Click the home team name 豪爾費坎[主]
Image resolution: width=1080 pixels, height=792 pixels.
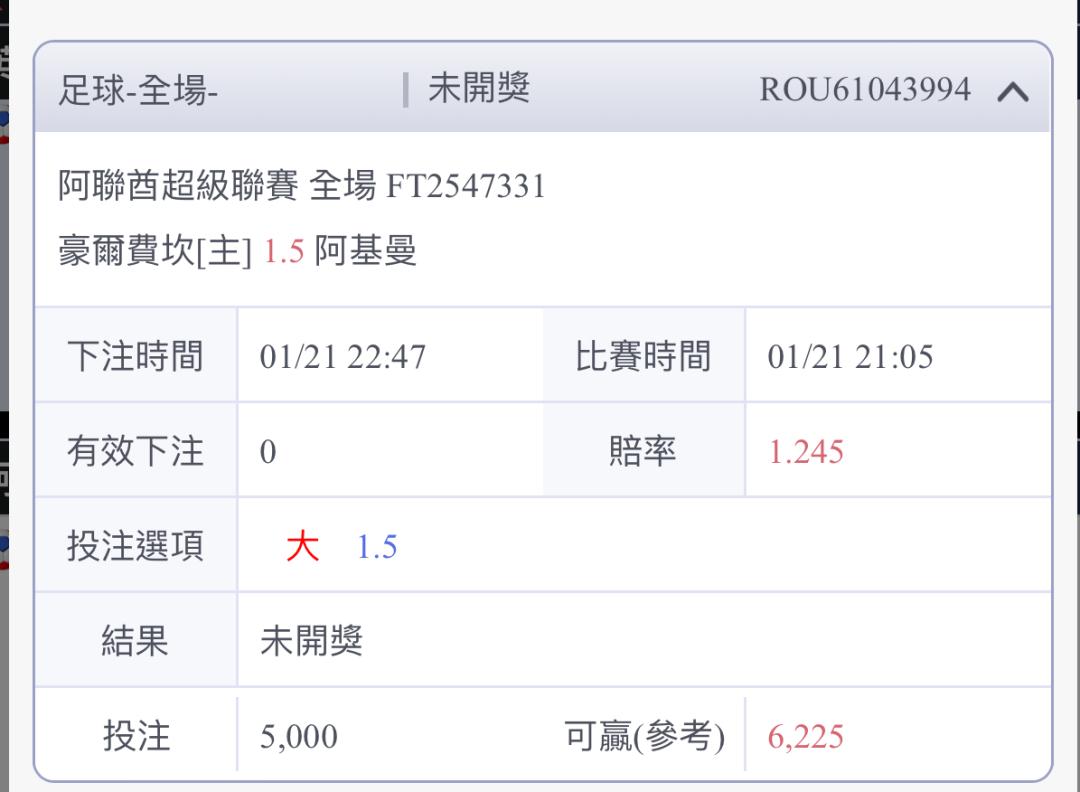click(x=155, y=251)
